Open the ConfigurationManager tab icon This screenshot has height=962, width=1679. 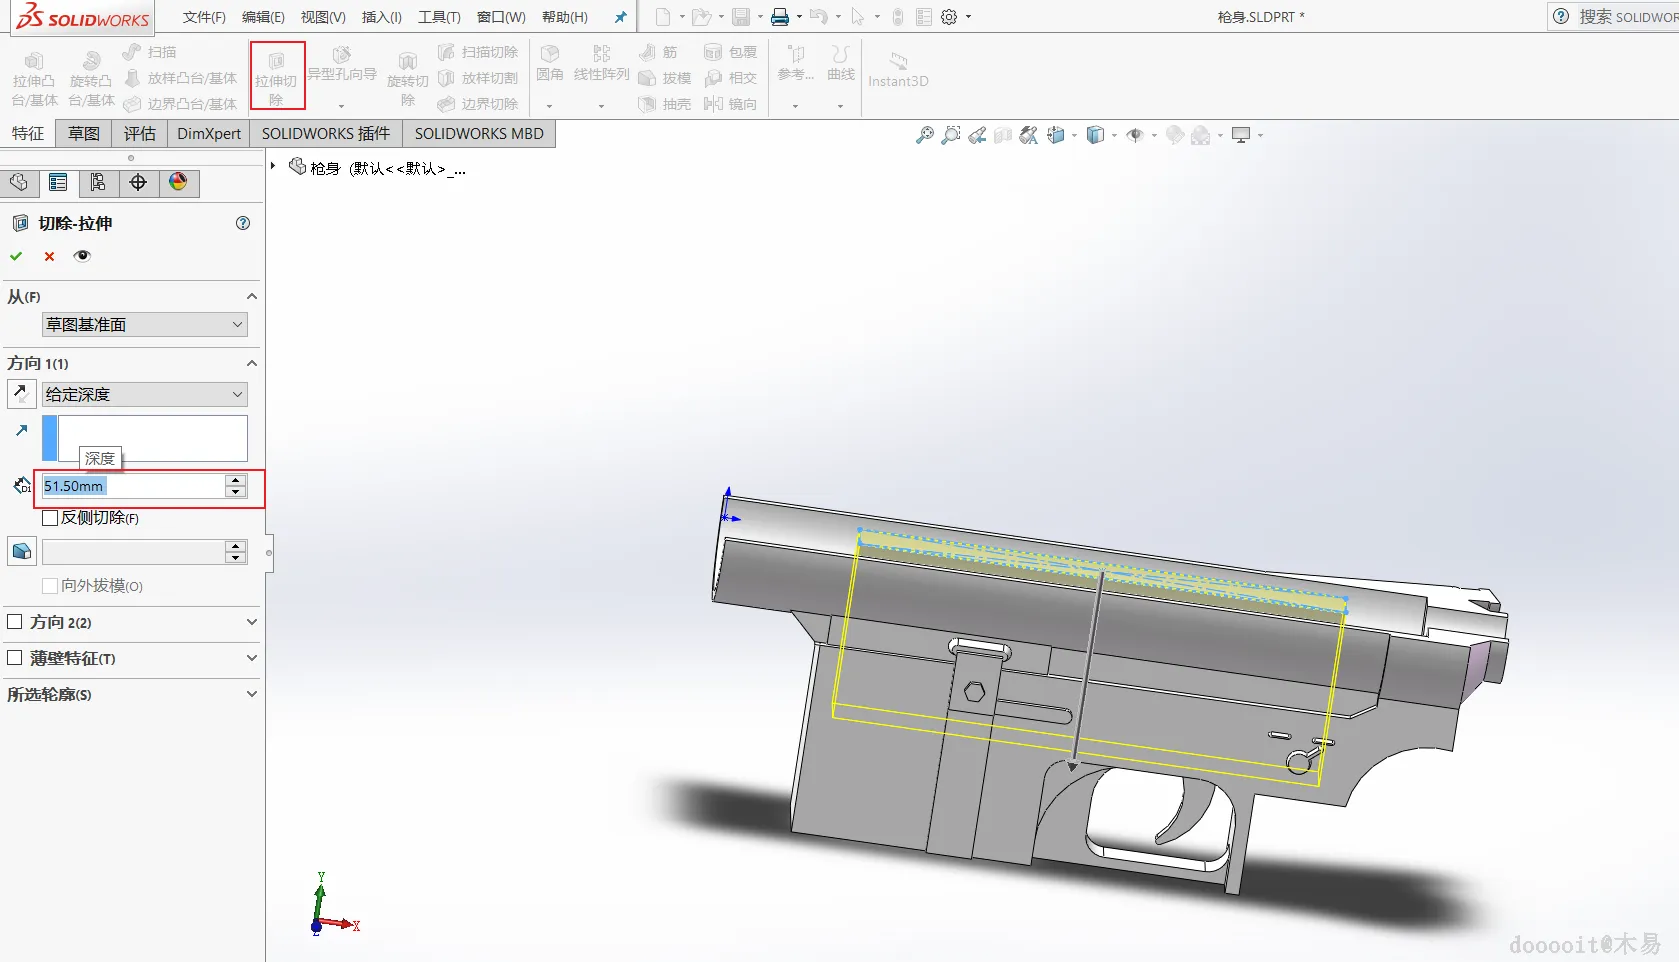coord(98,182)
